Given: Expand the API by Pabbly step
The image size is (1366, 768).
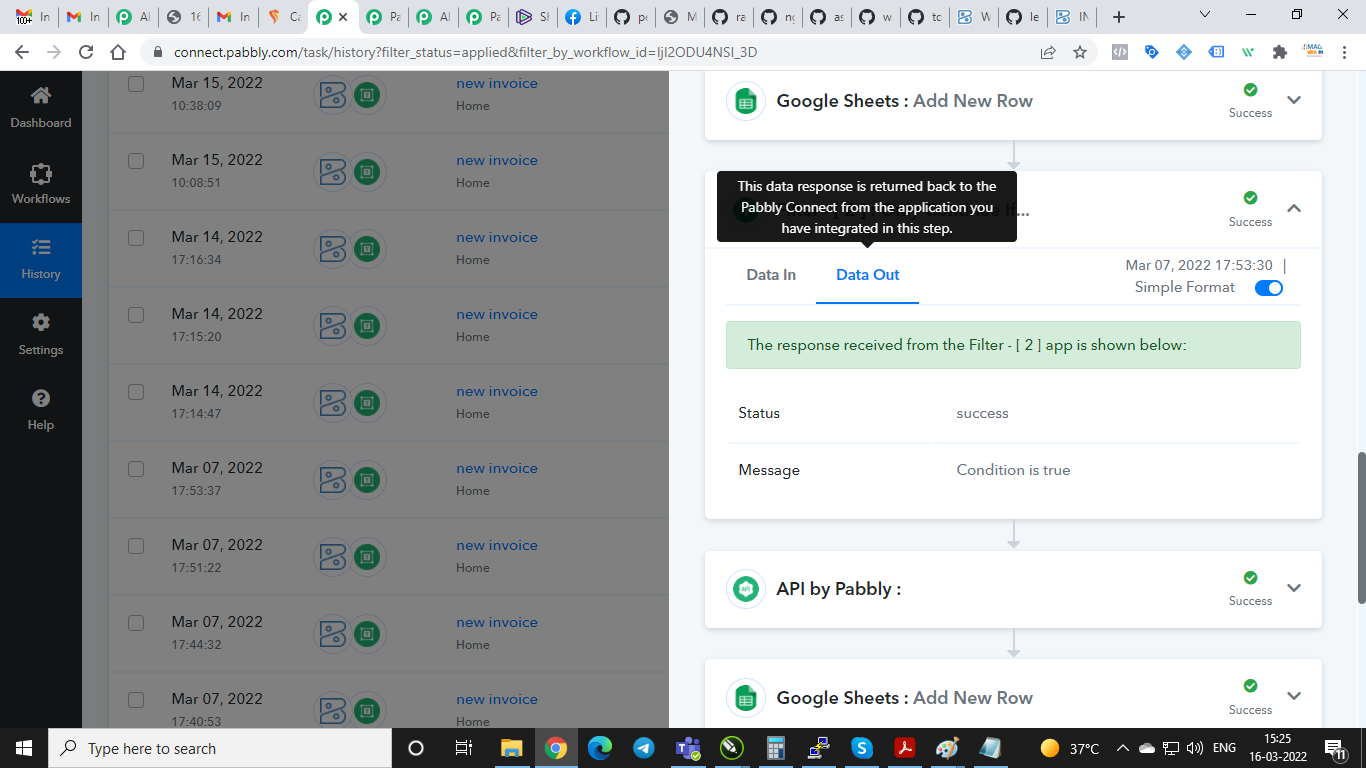Looking at the screenshot, I should point(1294,588).
